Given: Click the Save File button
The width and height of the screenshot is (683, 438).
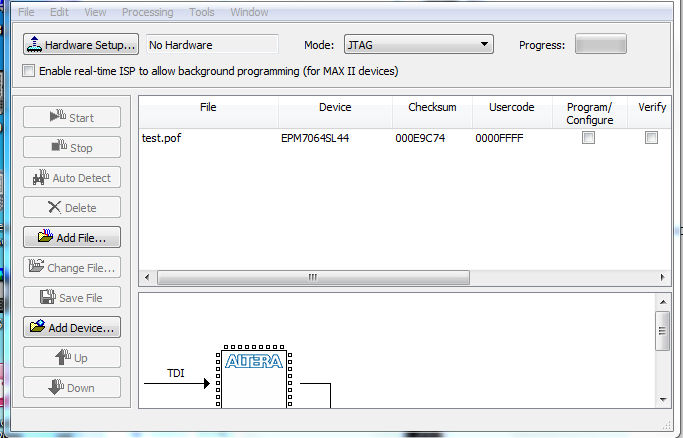Looking at the screenshot, I should pyautogui.click(x=72, y=297).
